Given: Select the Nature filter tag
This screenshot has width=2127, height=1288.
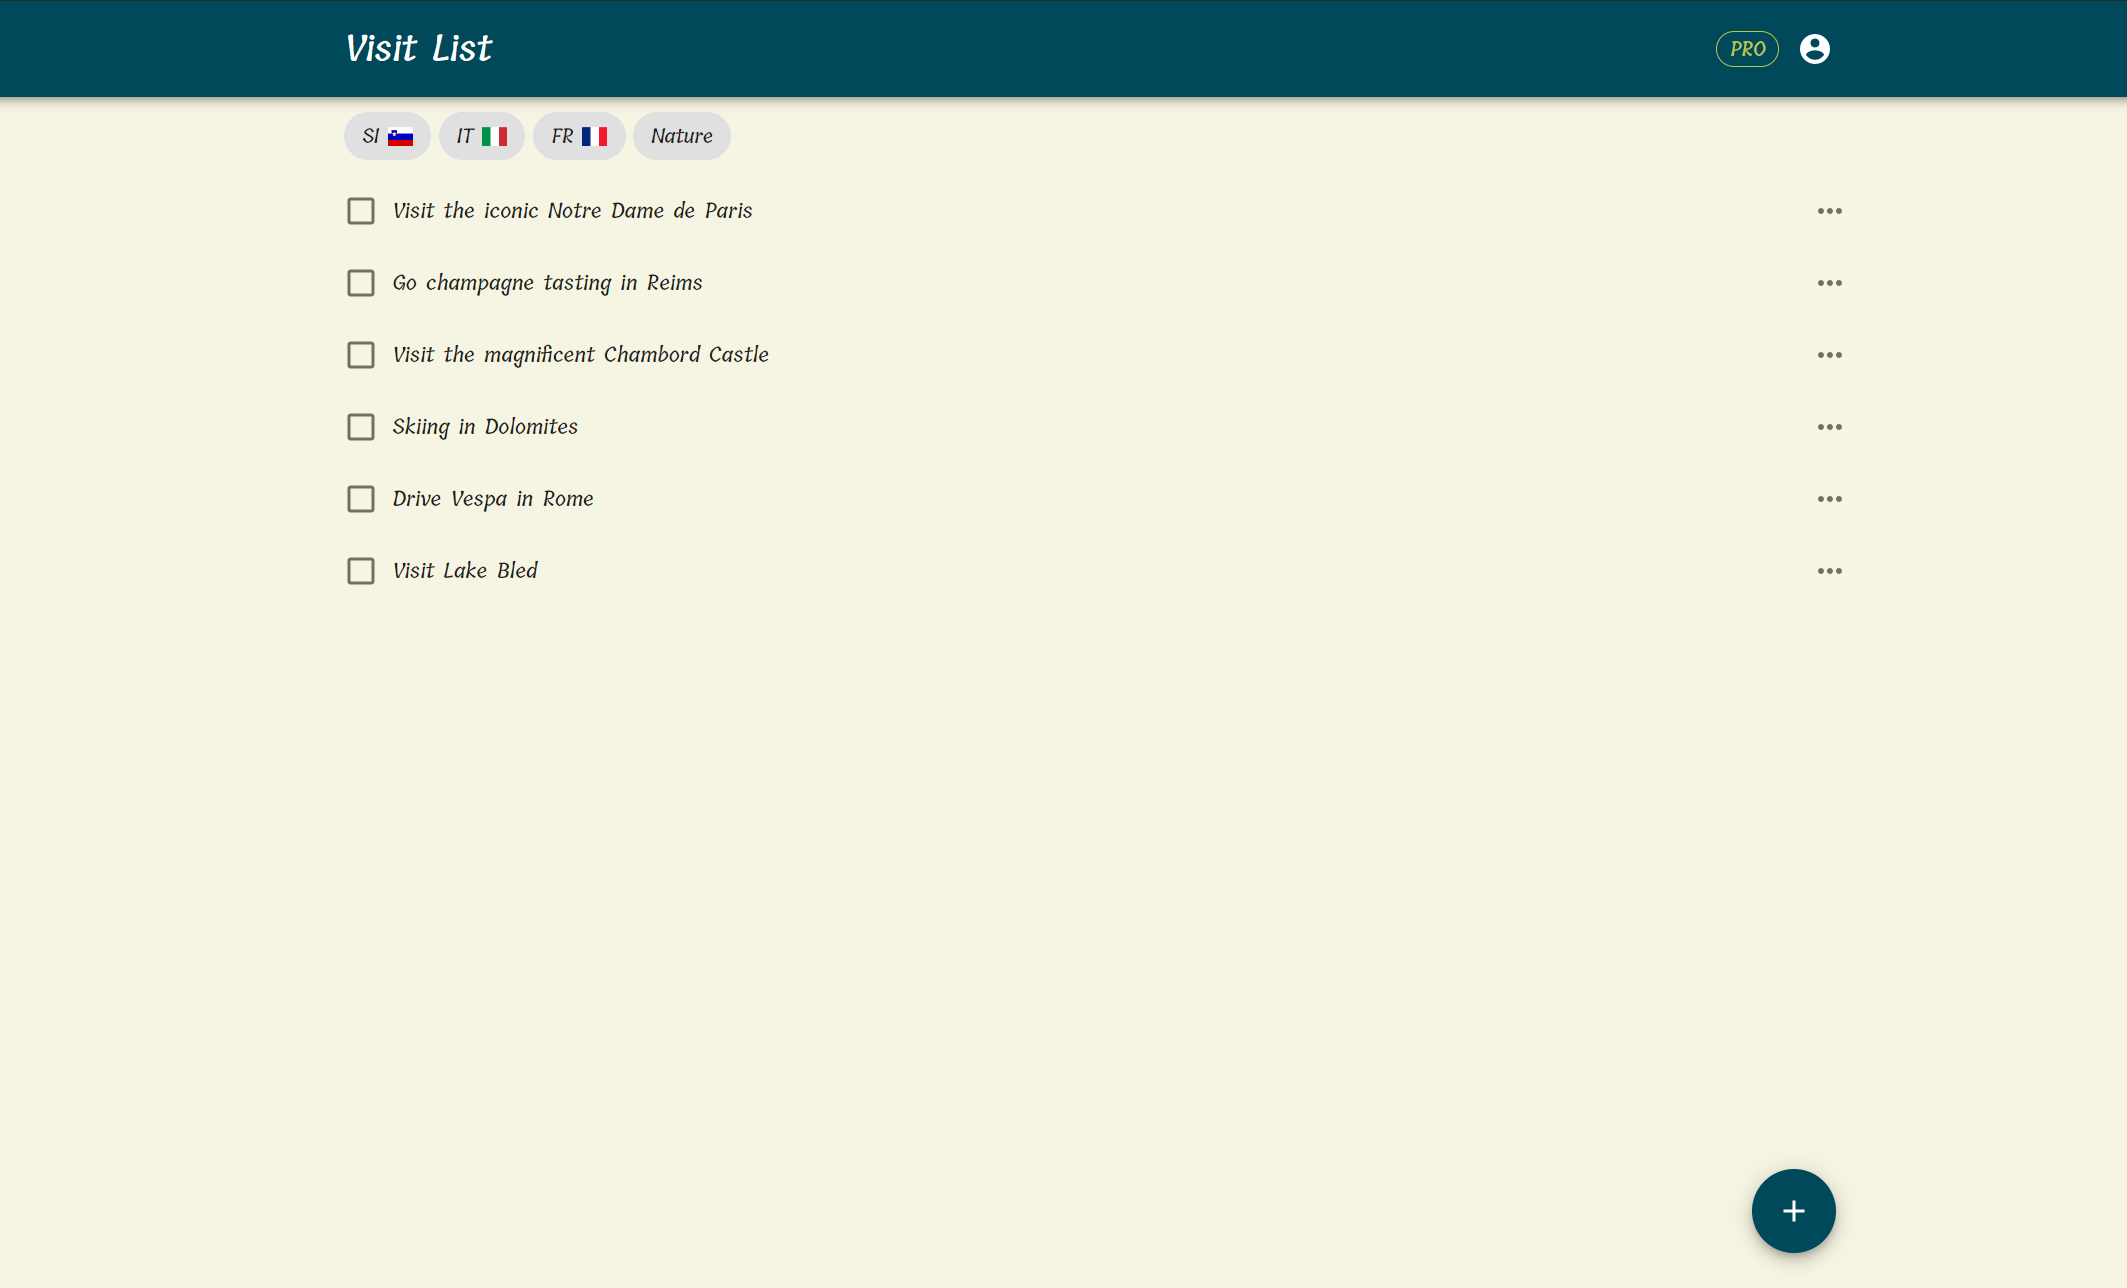Looking at the screenshot, I should click(681, 135).
